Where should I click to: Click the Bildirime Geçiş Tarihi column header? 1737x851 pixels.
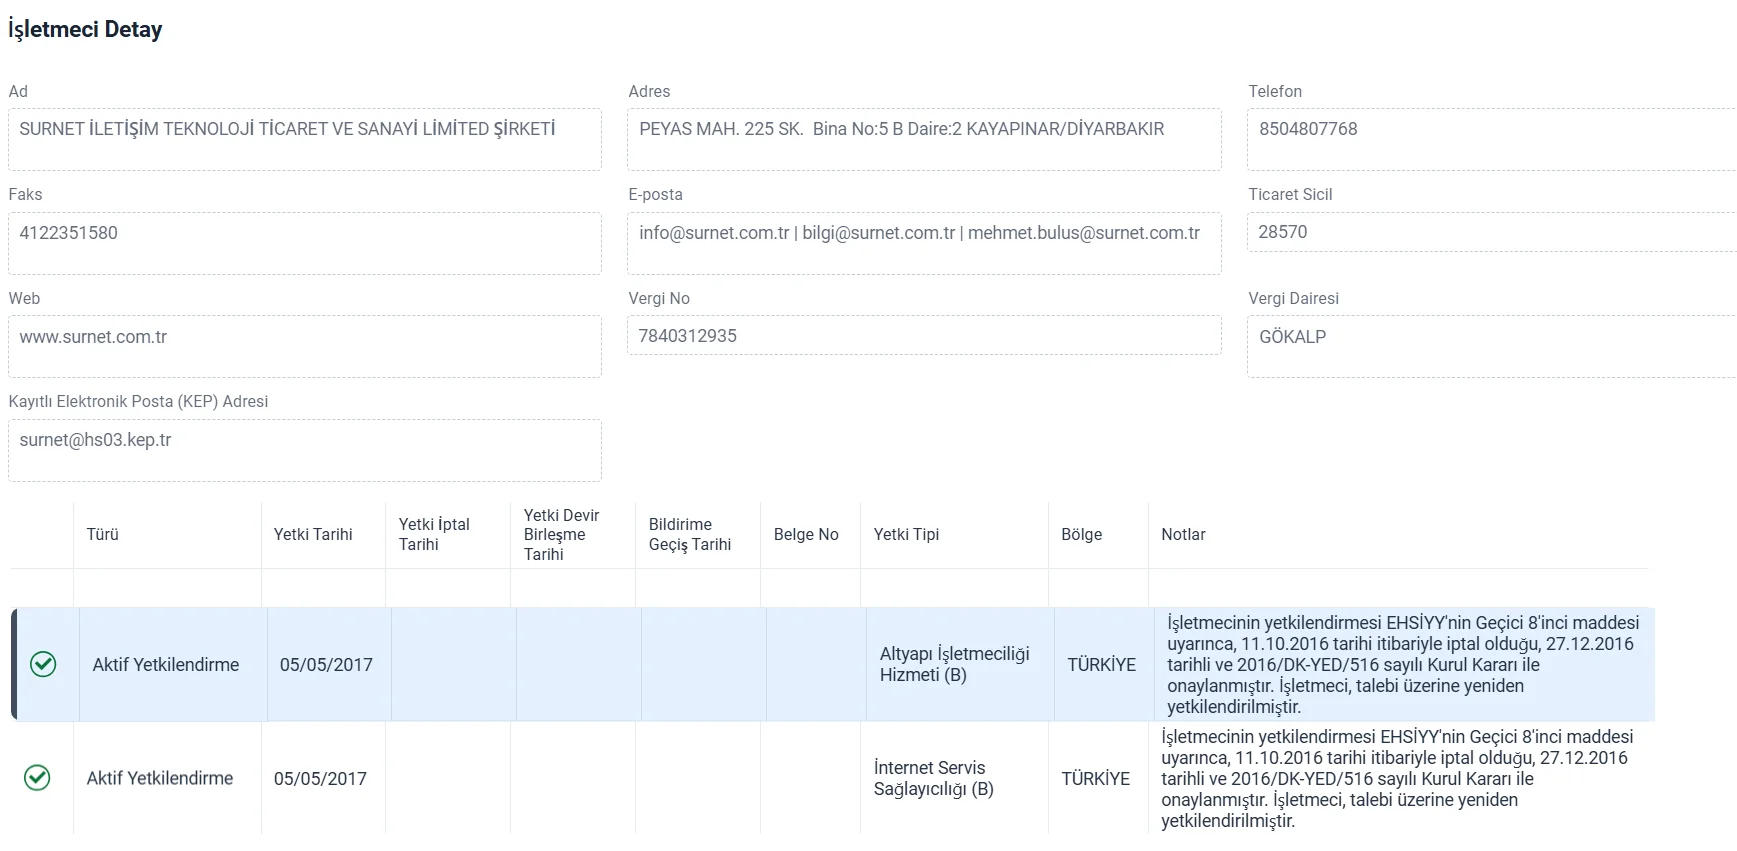click(690, 534)
